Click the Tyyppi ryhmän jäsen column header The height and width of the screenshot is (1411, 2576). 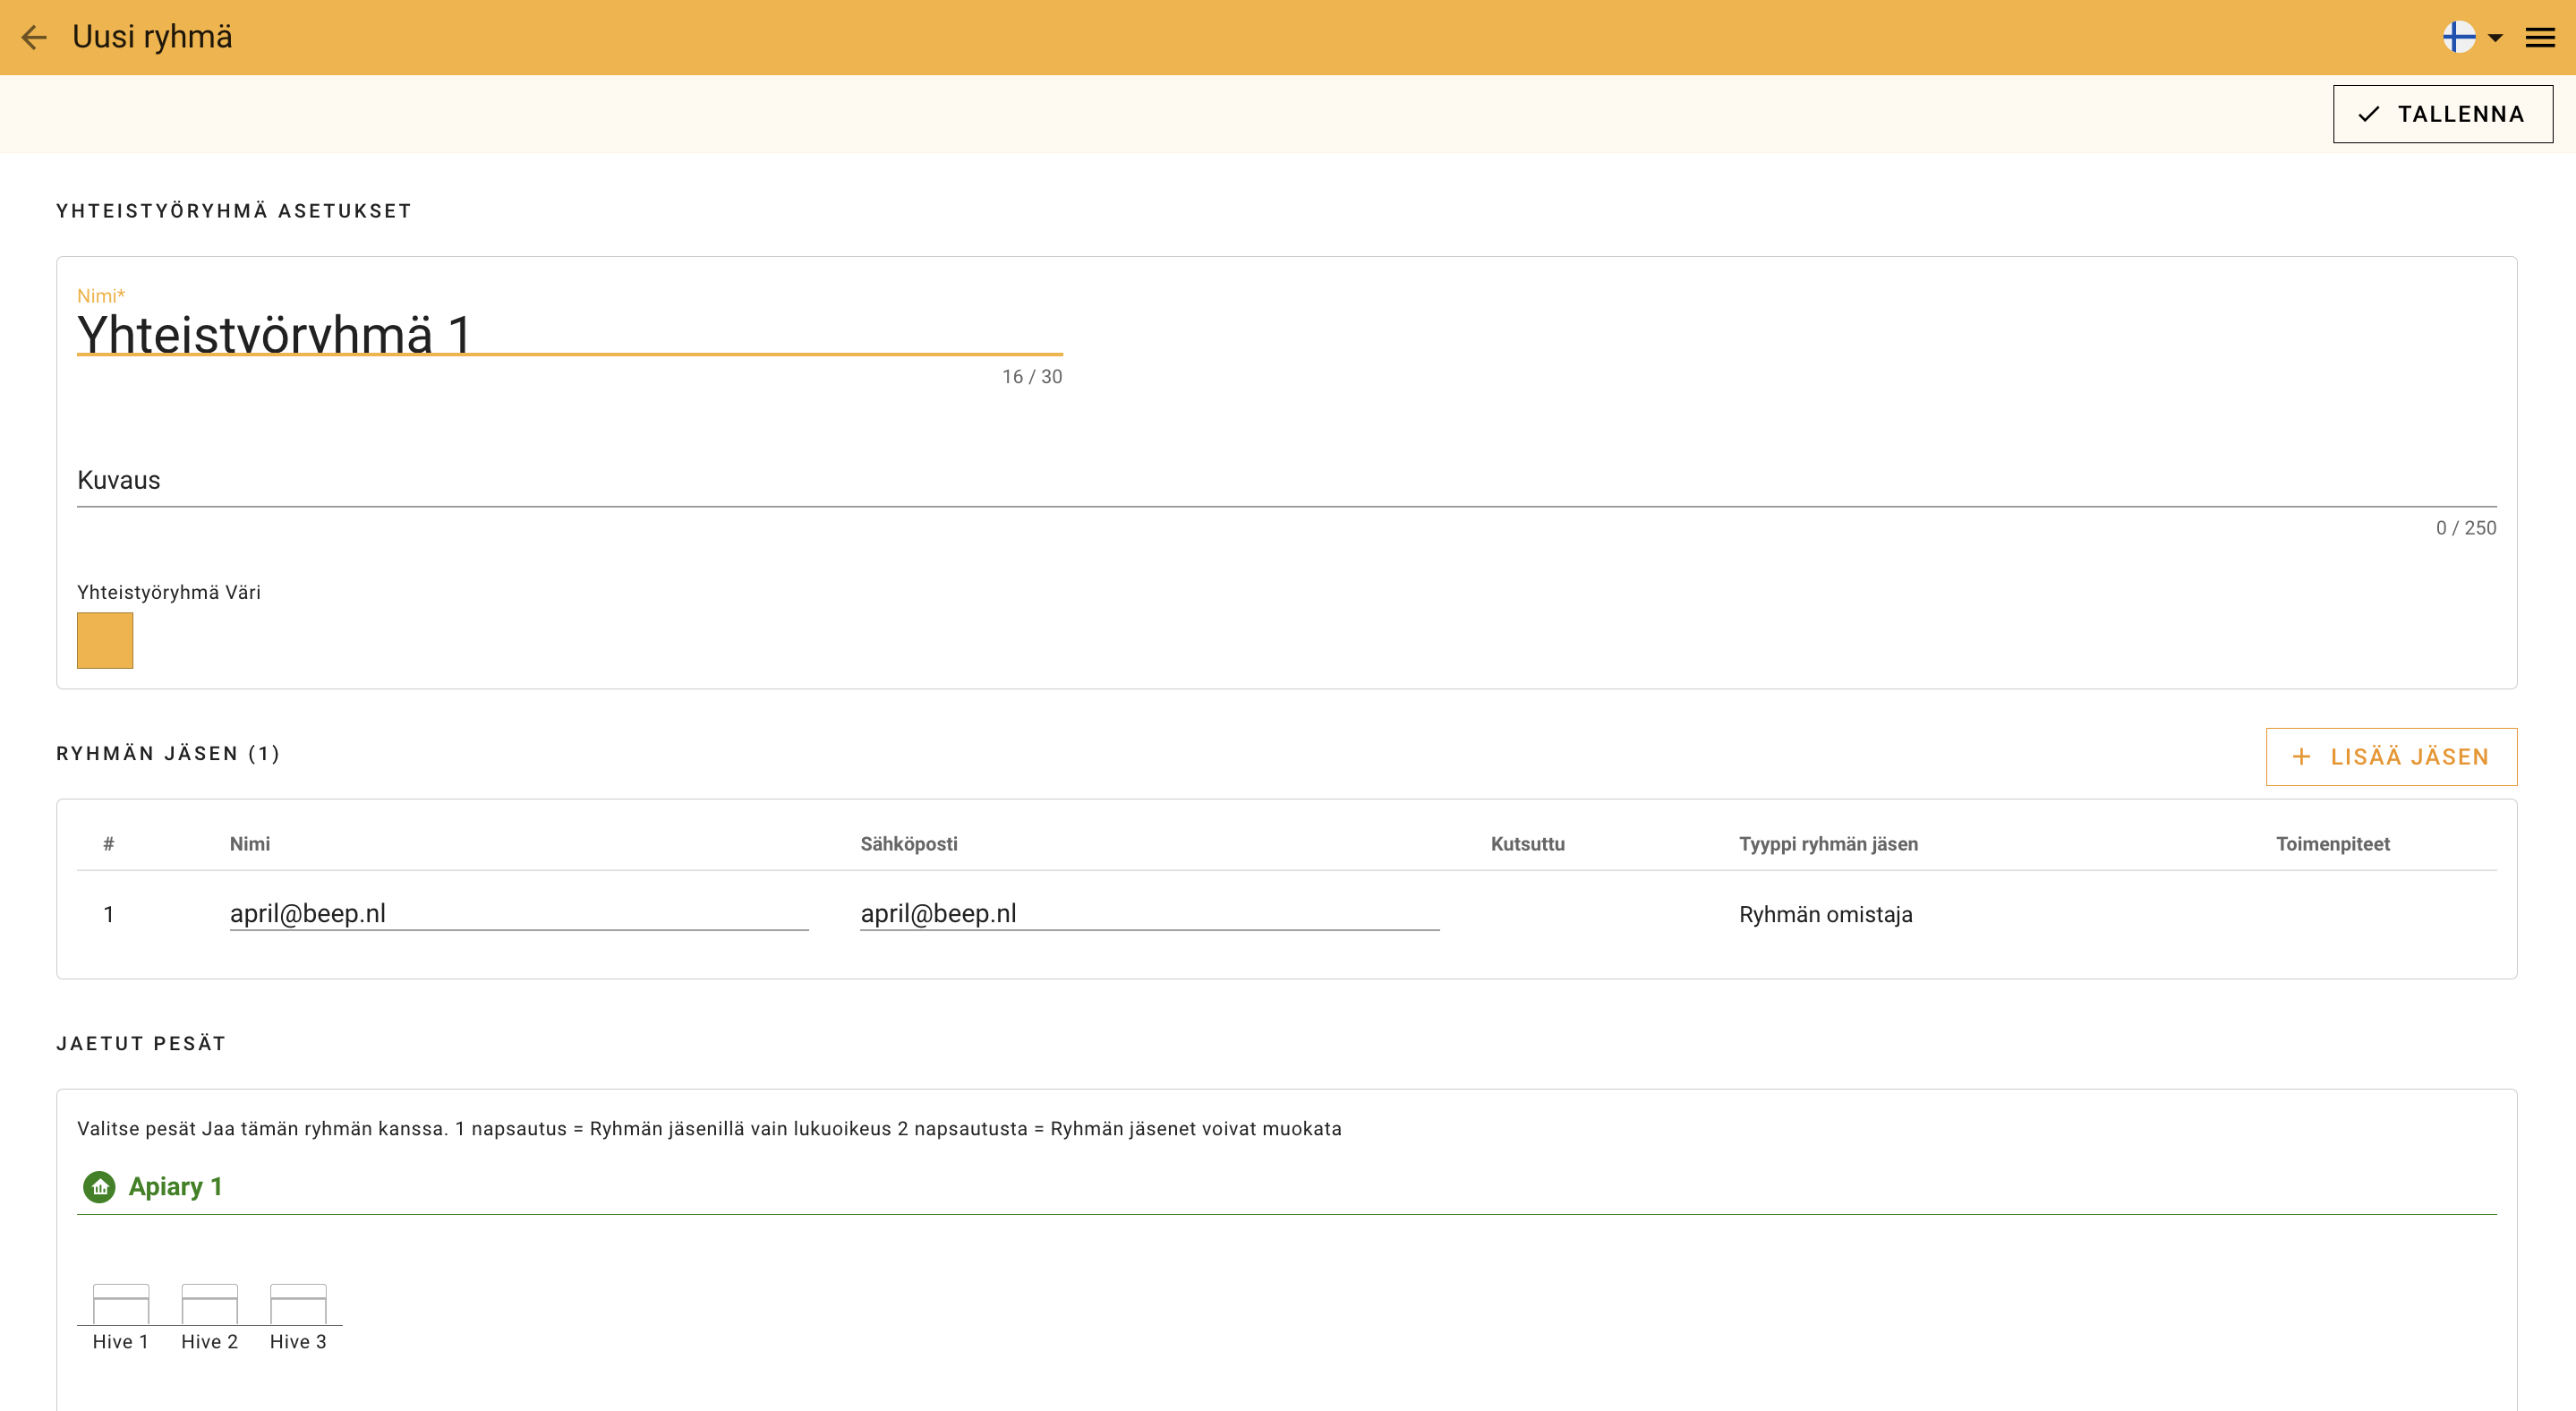click(x=1828, y=844)
